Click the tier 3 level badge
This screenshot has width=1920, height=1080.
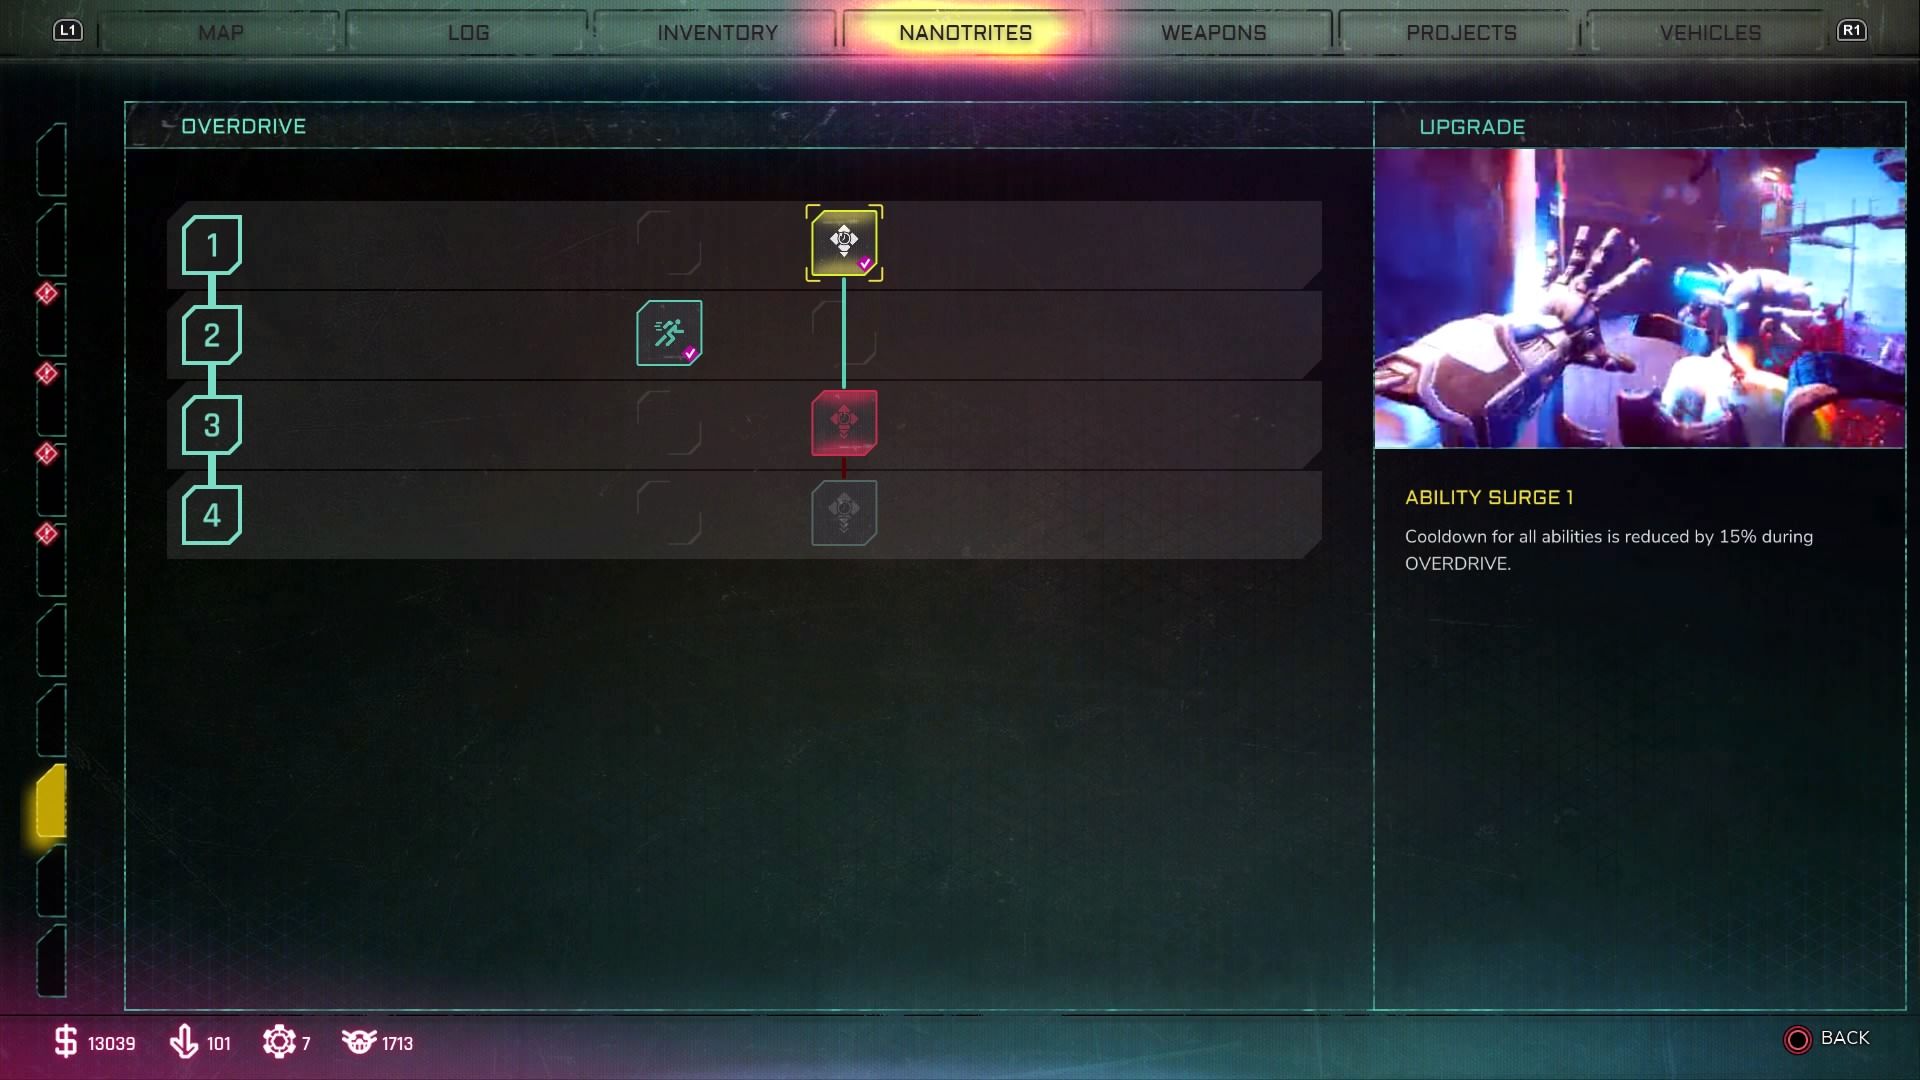point(212,425)
